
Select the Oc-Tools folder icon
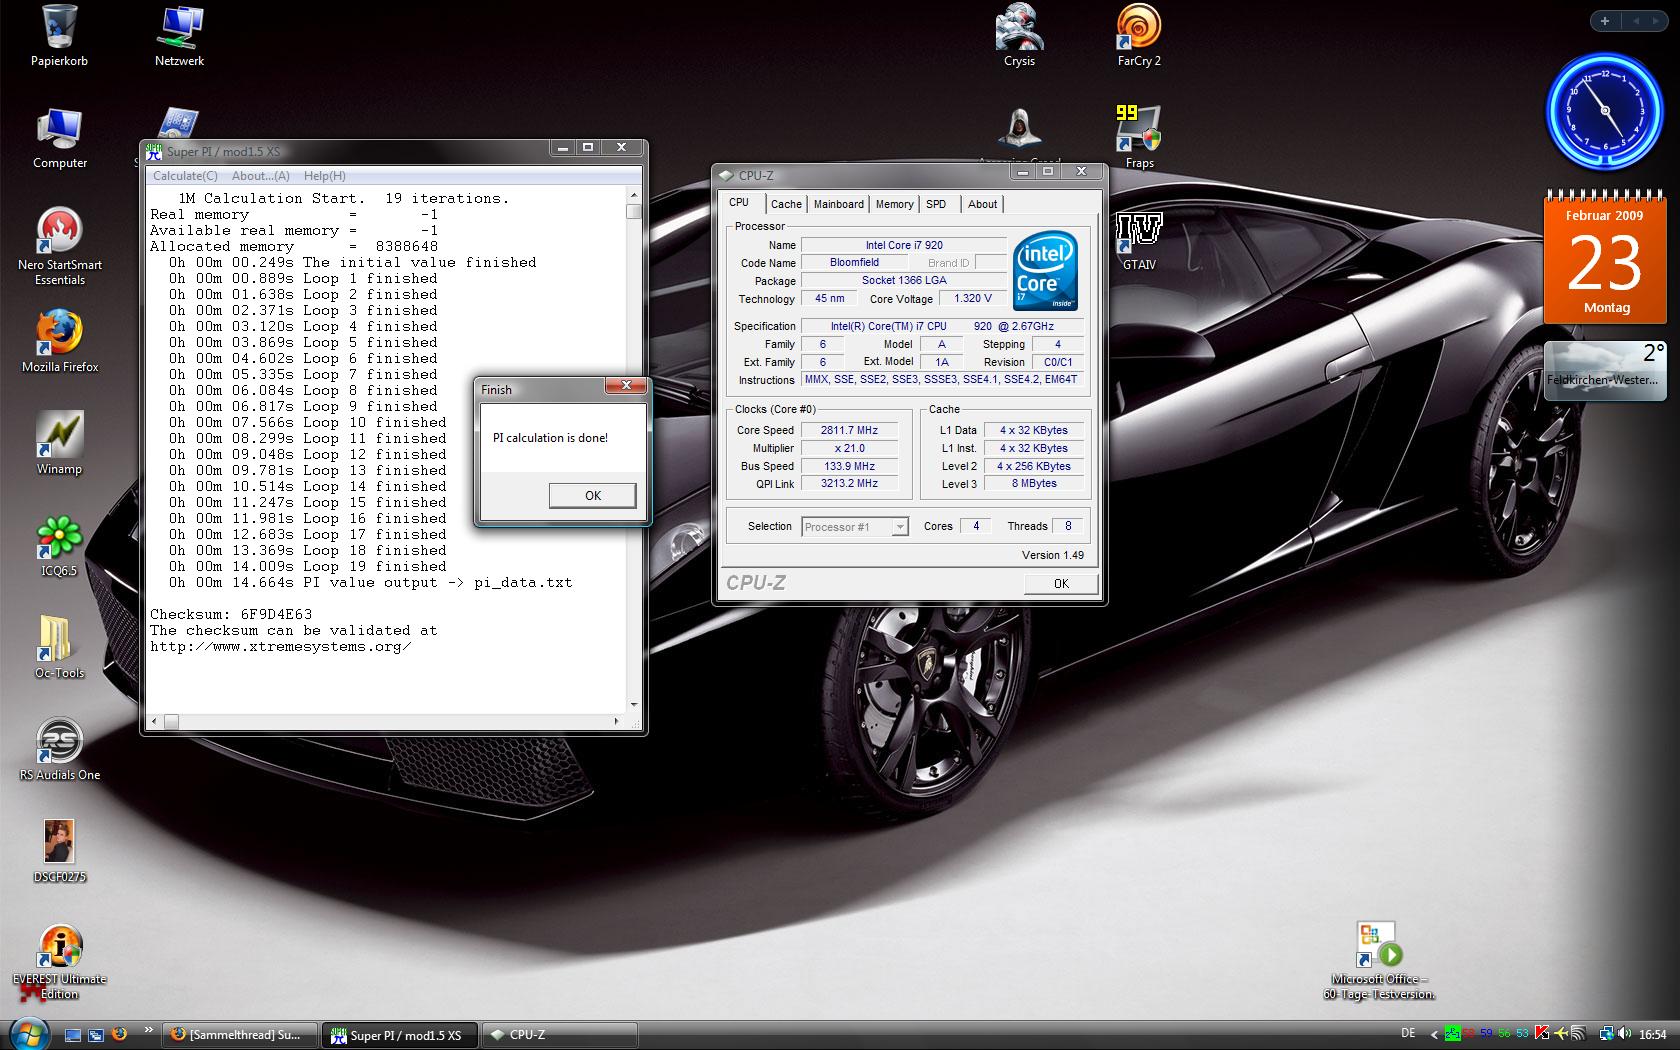(59, 648)
